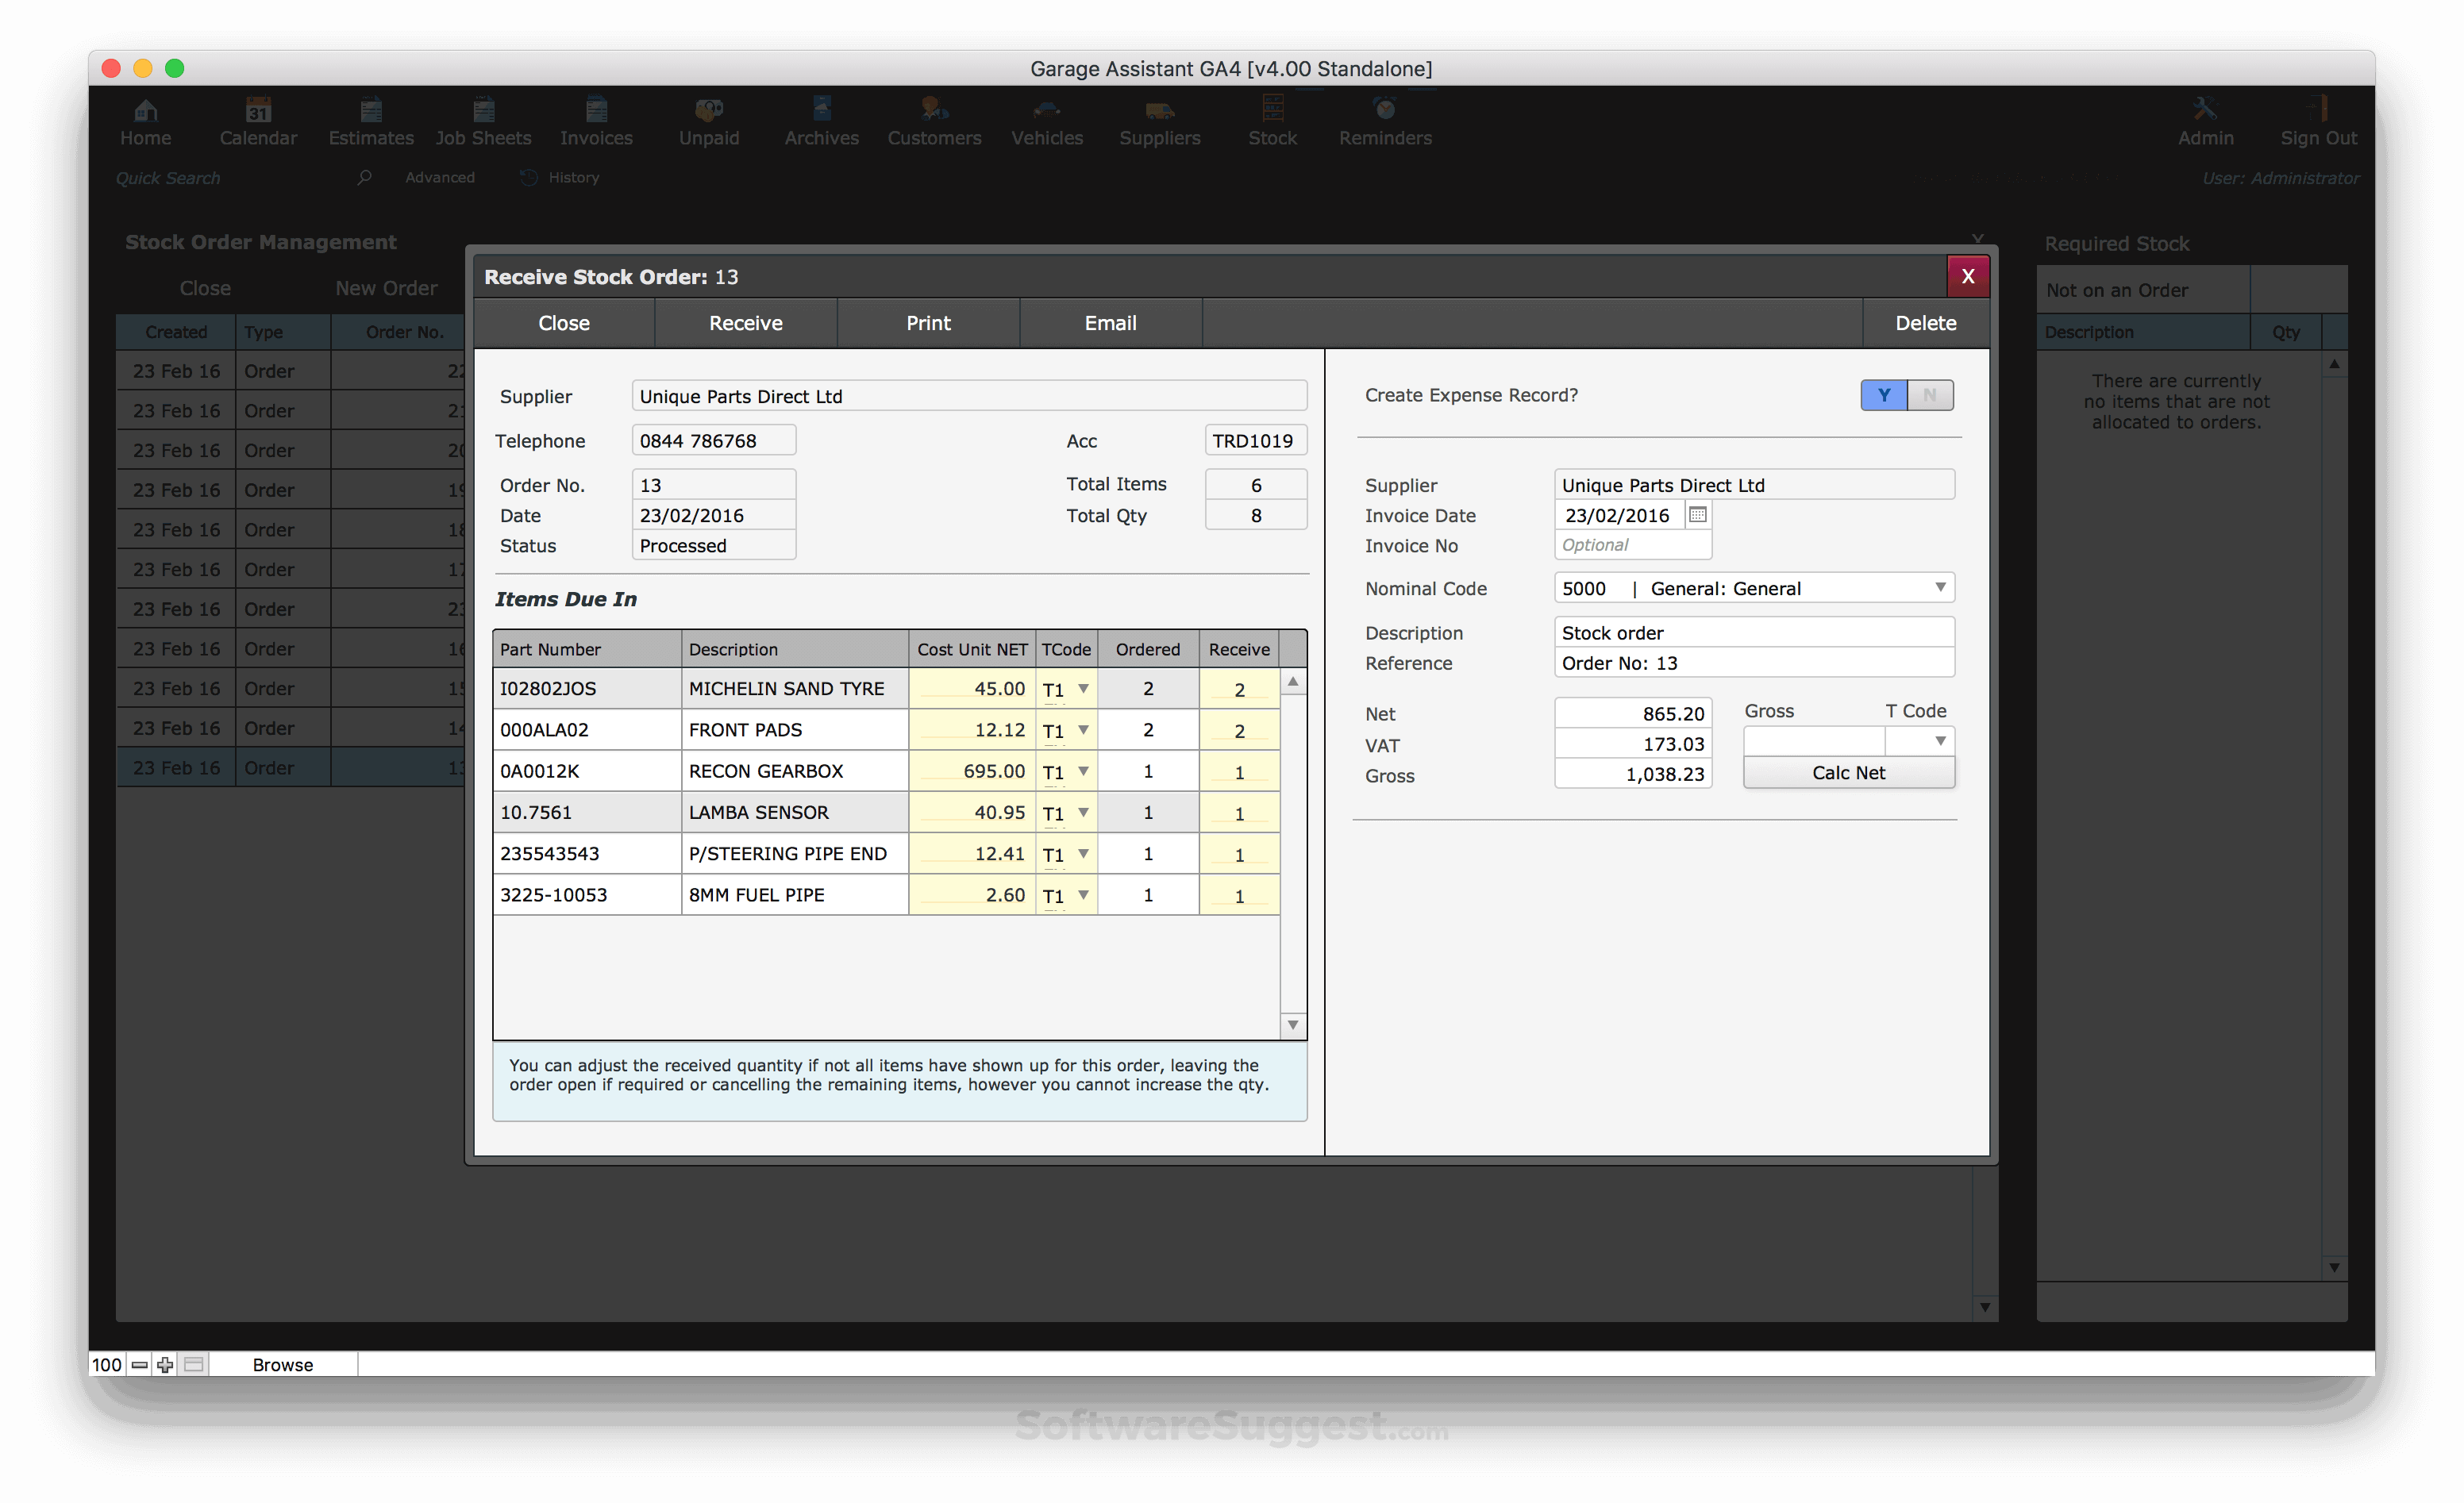Open the Nominal Code dropdown
2464x1503 pixels.
(1940, 587)
